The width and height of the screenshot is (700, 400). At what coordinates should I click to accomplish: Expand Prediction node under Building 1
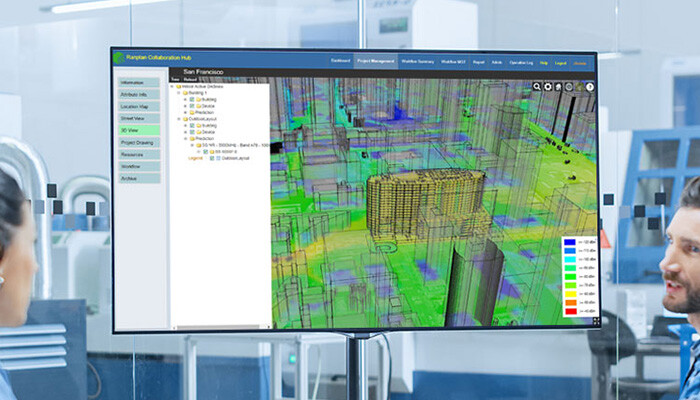(185, 112)
